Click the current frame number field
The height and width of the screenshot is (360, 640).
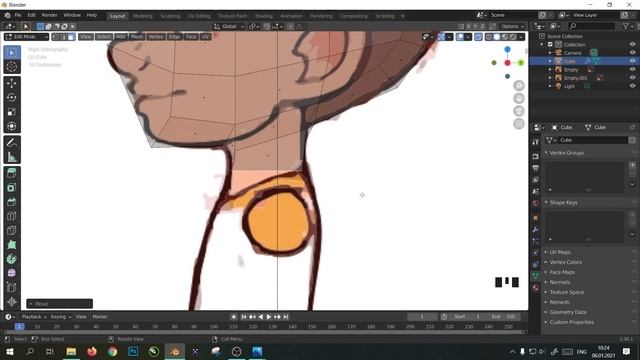[422, 317]
